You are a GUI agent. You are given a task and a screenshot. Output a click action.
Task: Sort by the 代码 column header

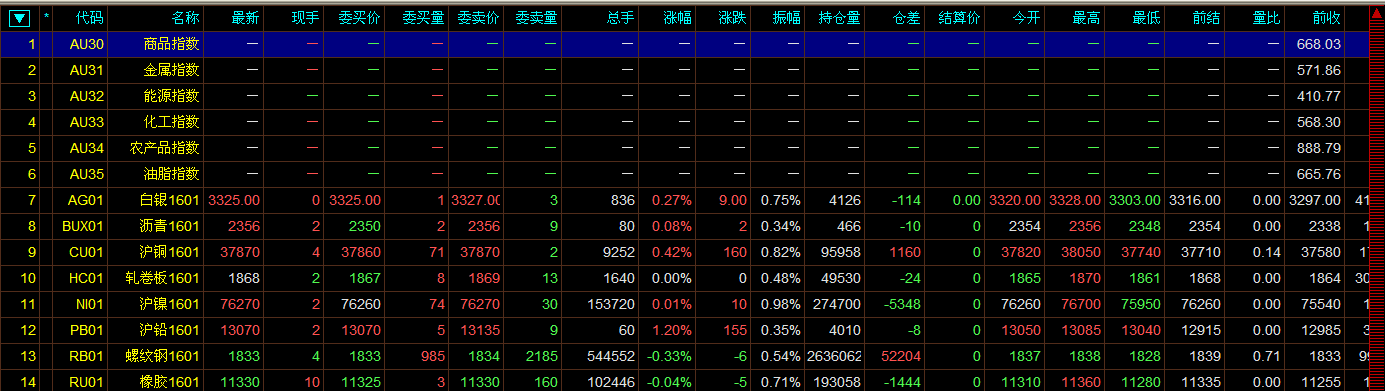click(x=90, y=18)
